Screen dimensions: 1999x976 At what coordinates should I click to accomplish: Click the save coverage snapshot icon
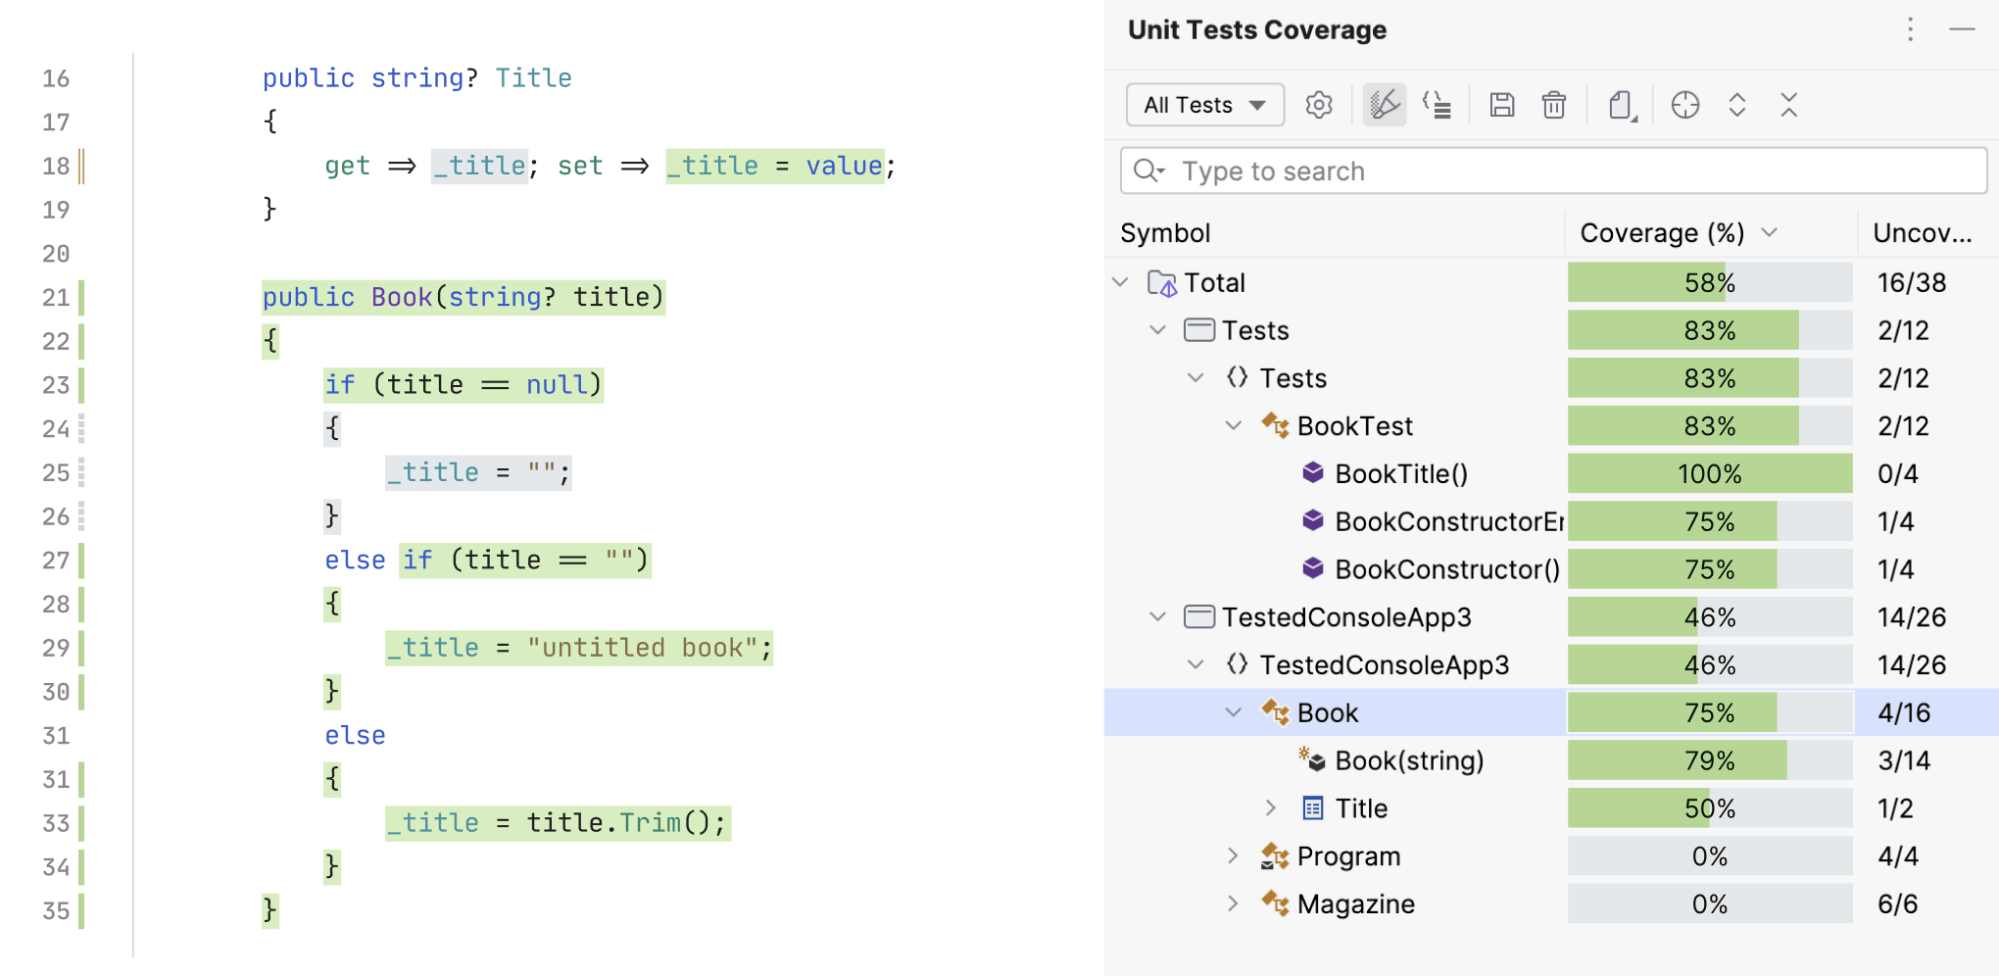pos(1502,105)
